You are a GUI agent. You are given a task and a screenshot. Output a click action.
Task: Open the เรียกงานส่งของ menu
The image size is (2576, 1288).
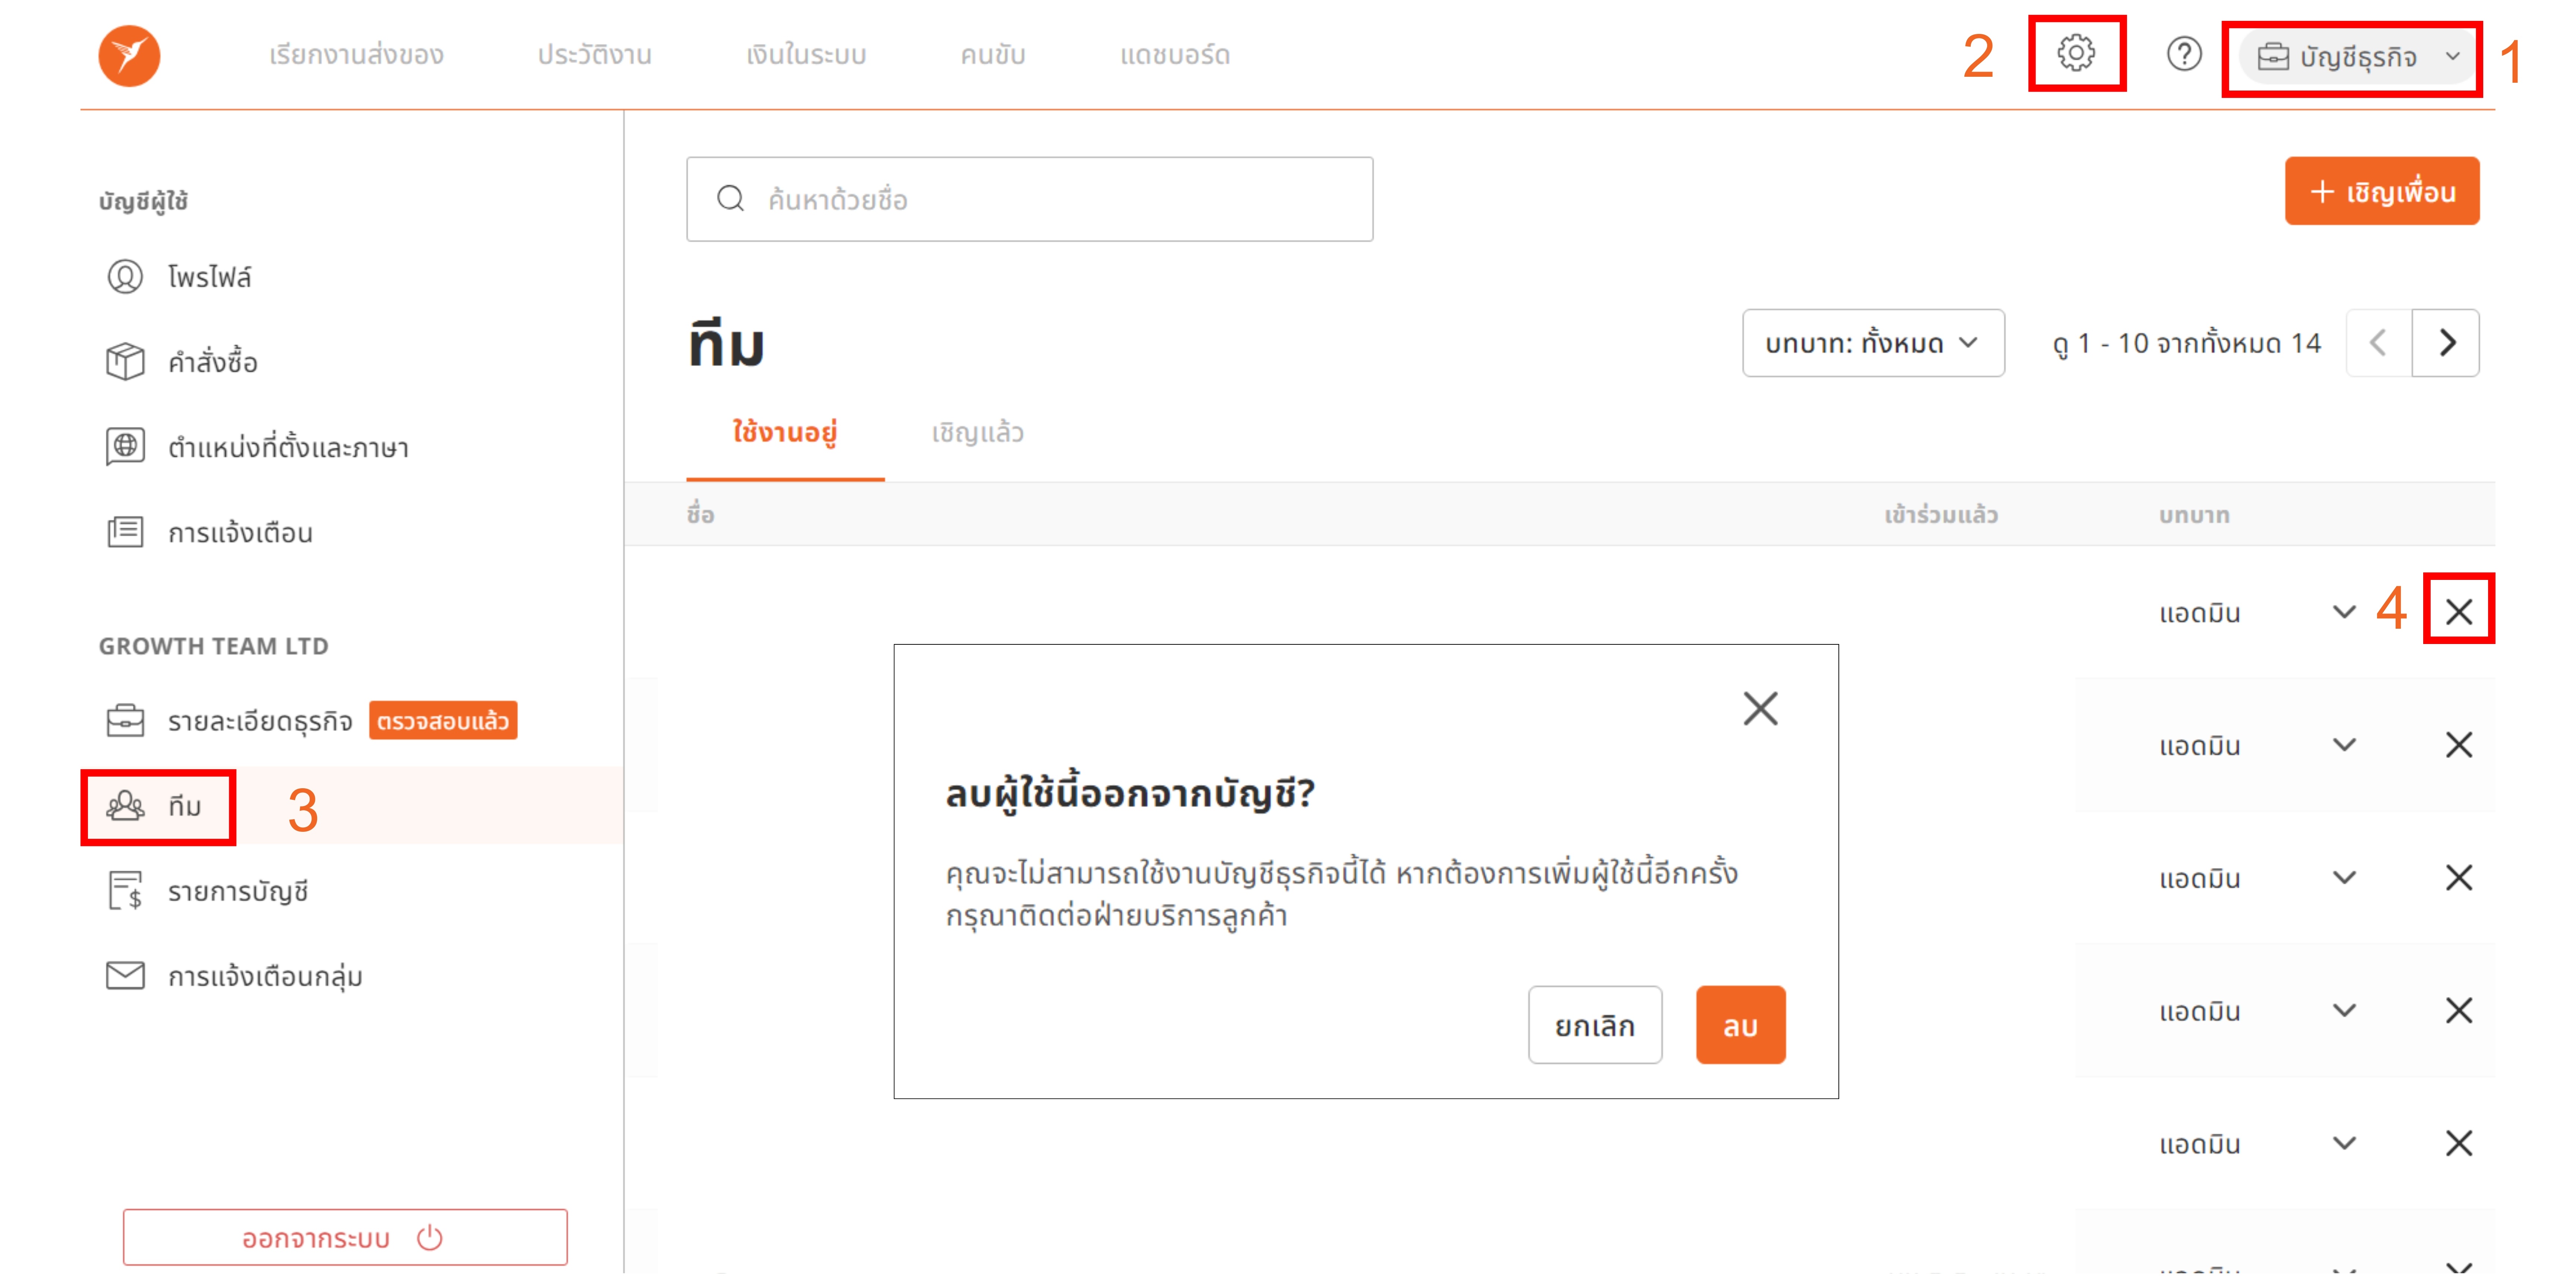pos(356,55)
